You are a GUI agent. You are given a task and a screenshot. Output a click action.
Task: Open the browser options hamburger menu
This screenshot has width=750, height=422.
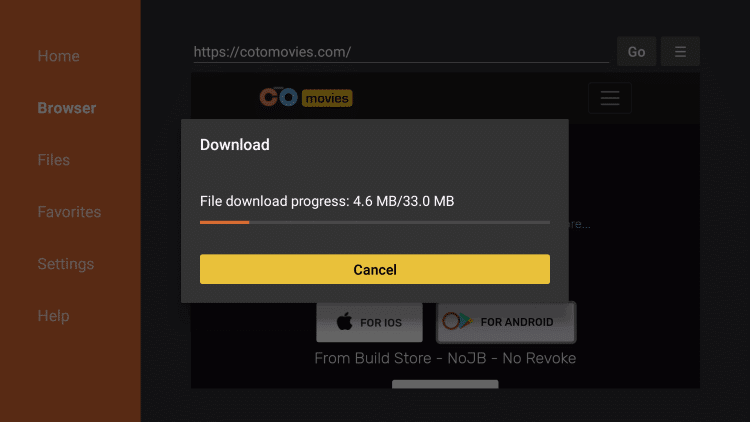pyautogui.click(x=680, y=52)
